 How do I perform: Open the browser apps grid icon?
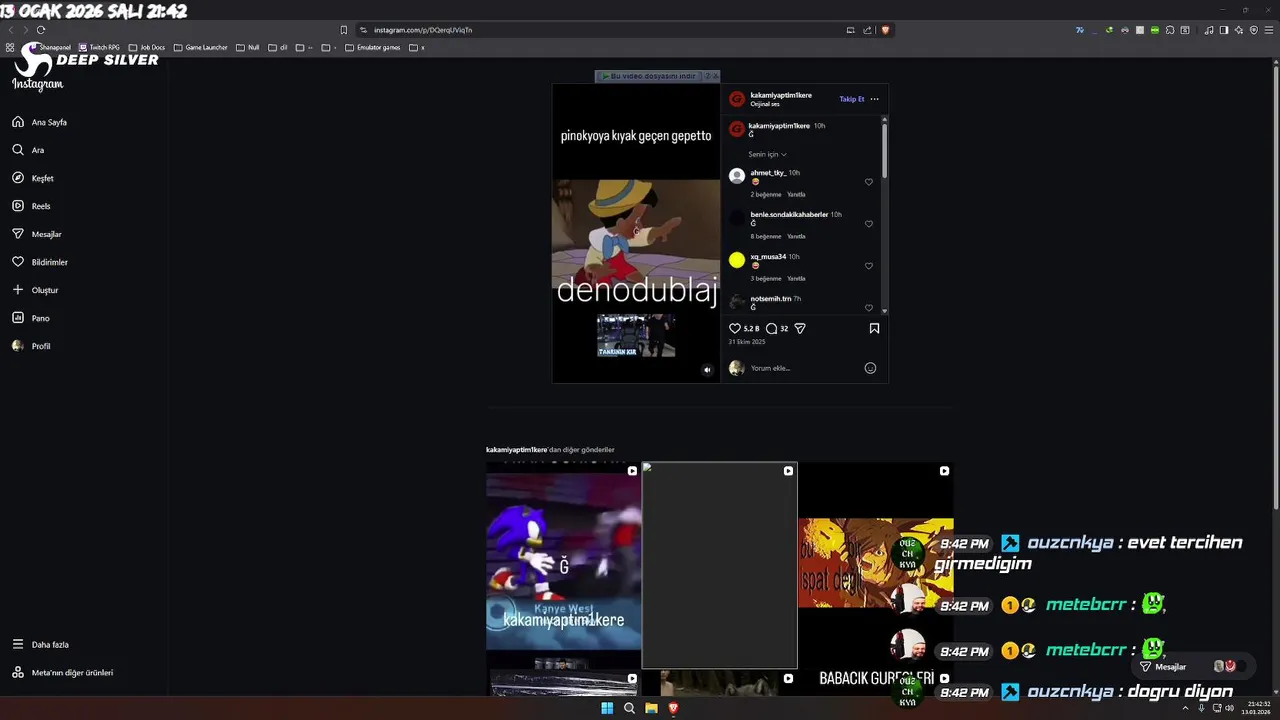10,47
